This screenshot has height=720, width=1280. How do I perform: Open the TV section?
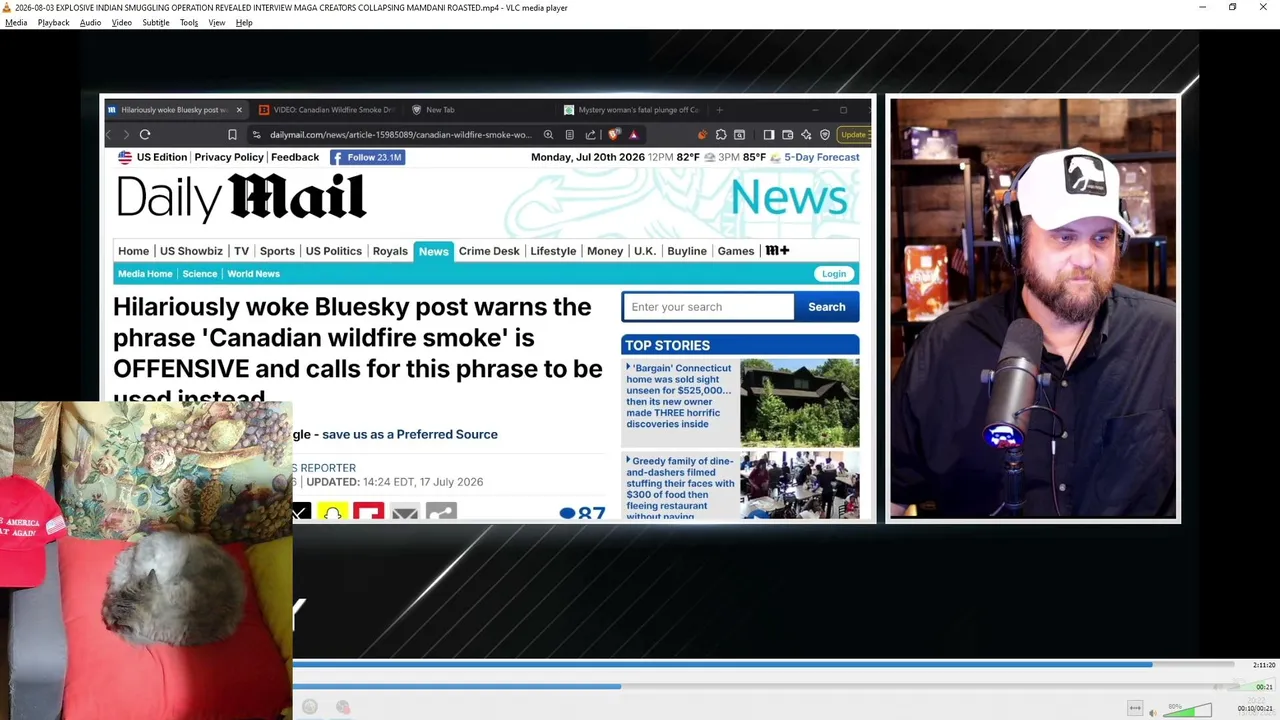click(241, 251)
